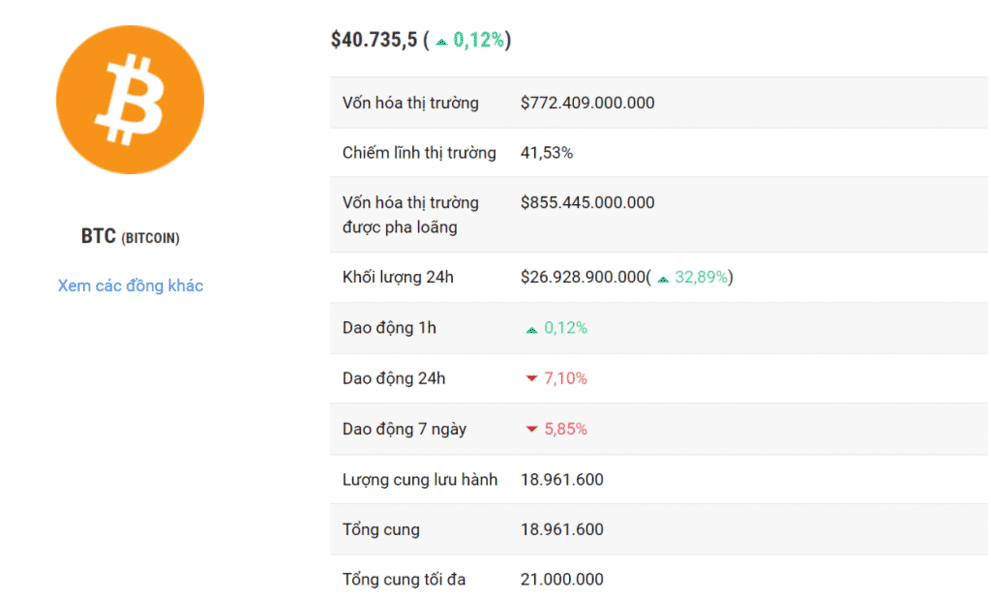Click the red down arrow beside 7,10%
991x600 pixels.
tap(532, 378)
